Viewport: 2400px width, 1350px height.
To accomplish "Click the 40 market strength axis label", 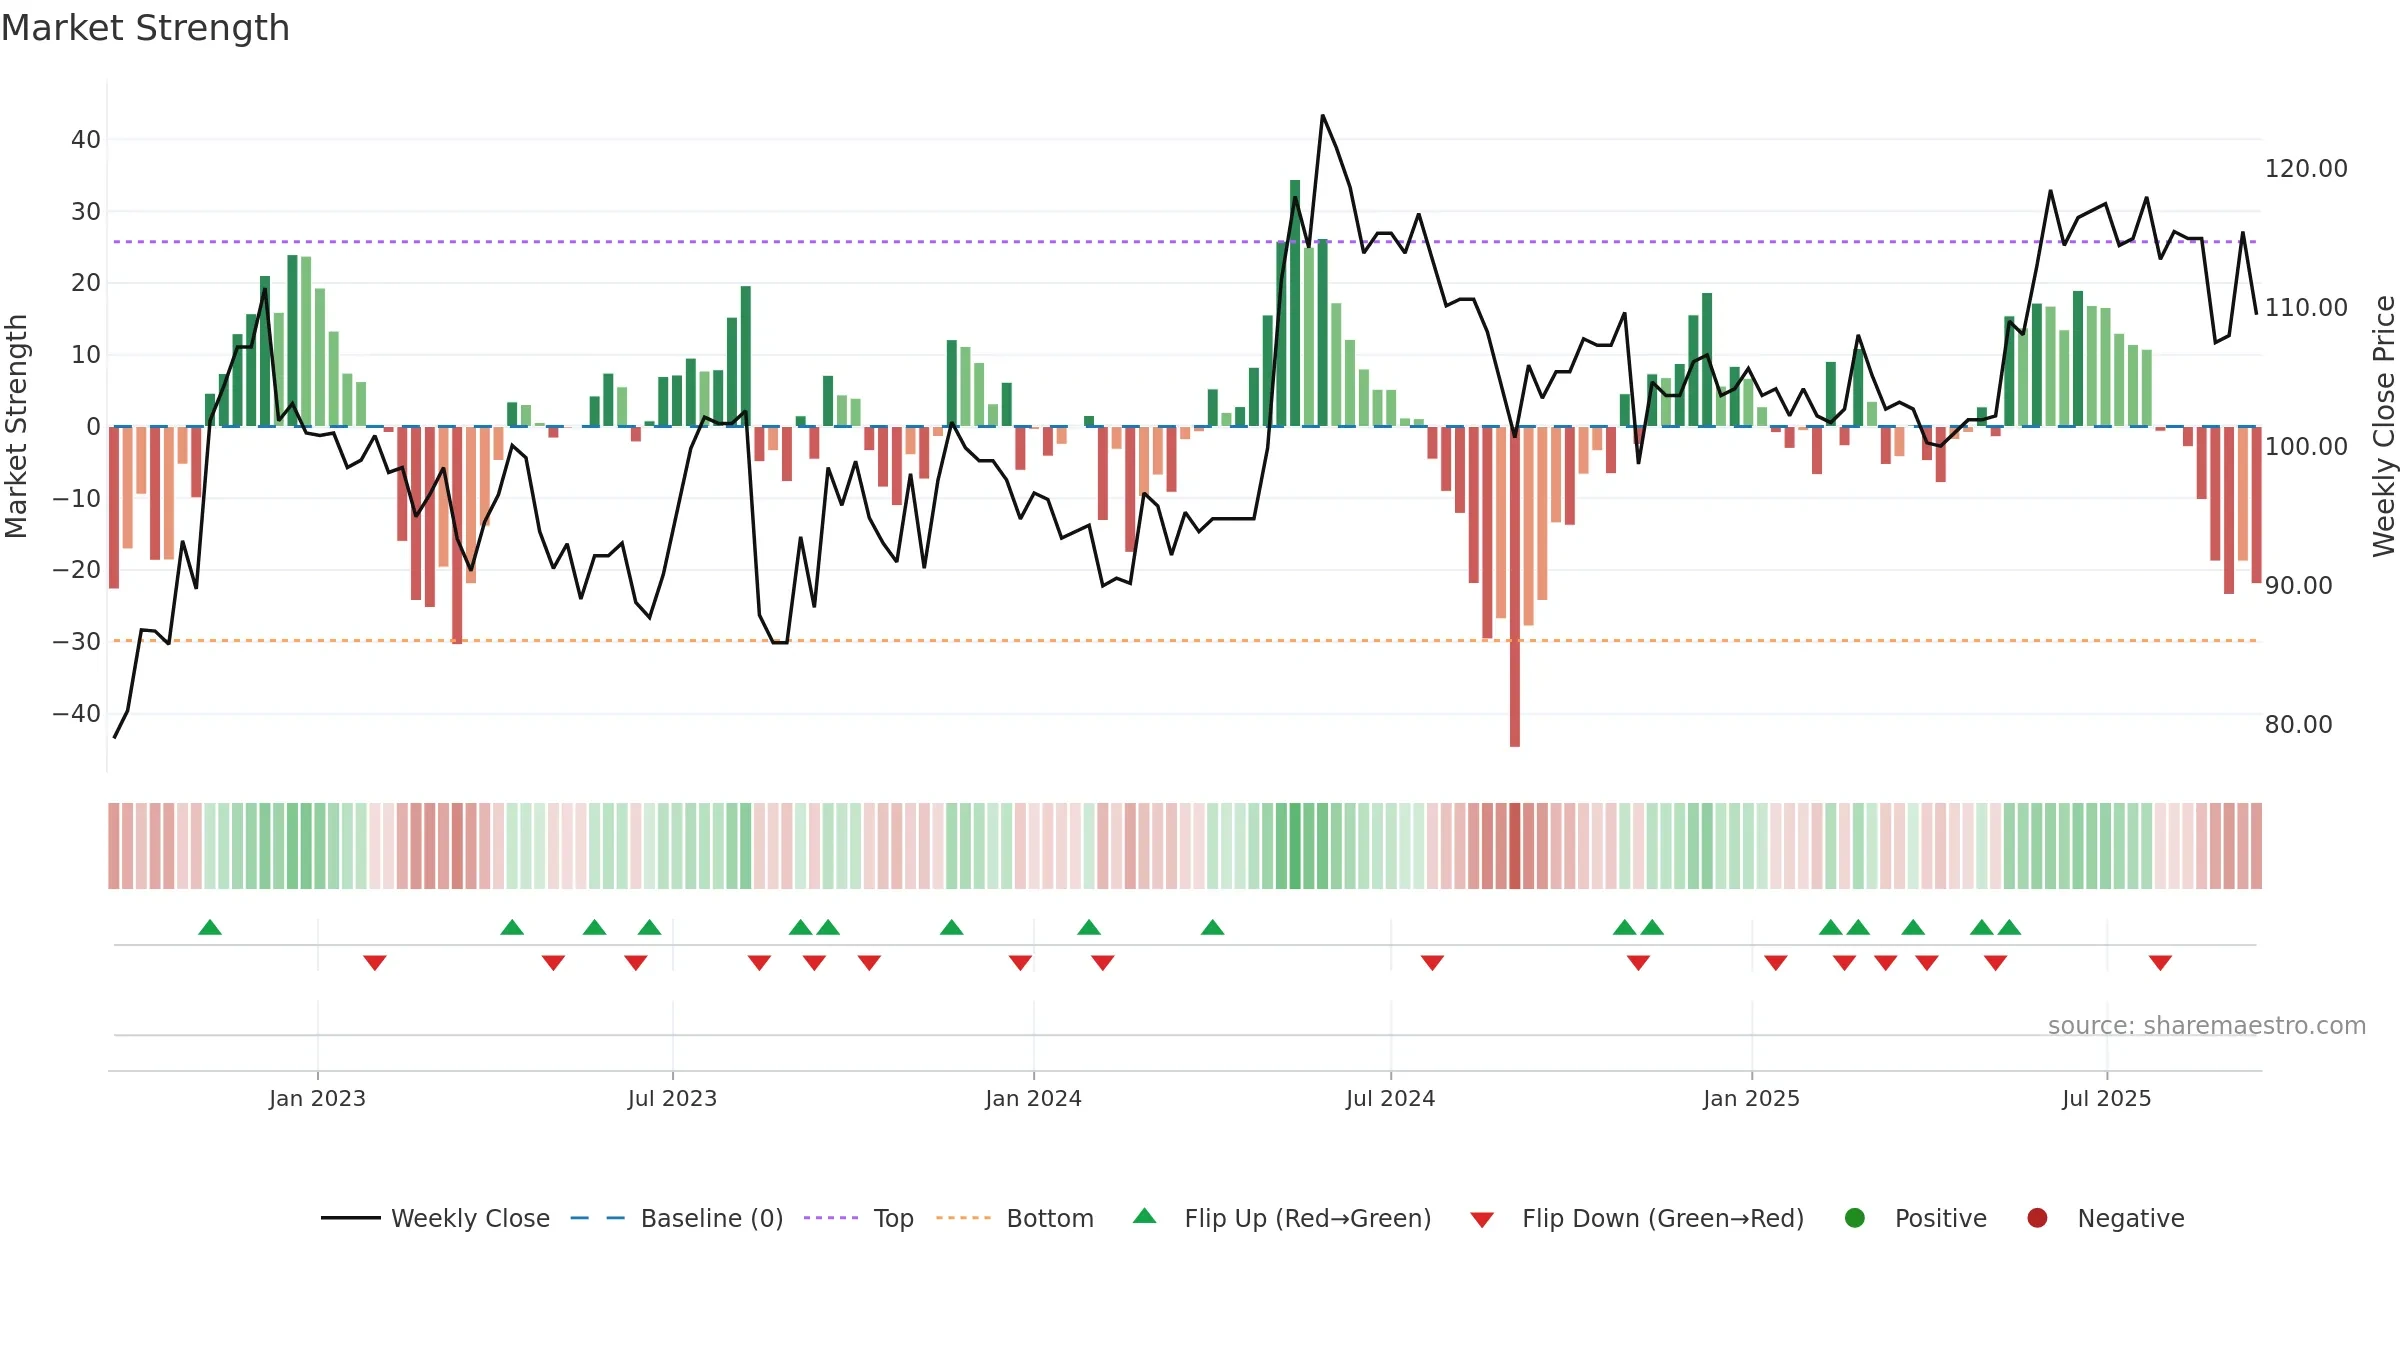I will tap(86, 139).
